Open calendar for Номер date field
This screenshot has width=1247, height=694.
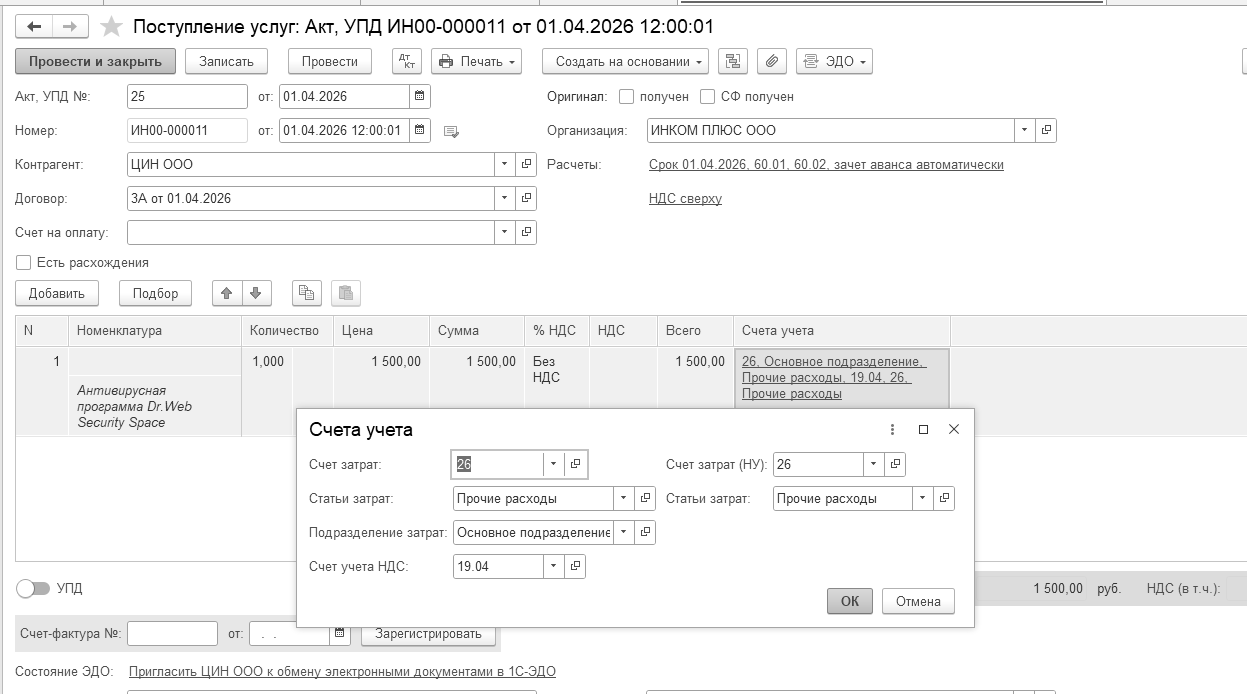point(420,130)
